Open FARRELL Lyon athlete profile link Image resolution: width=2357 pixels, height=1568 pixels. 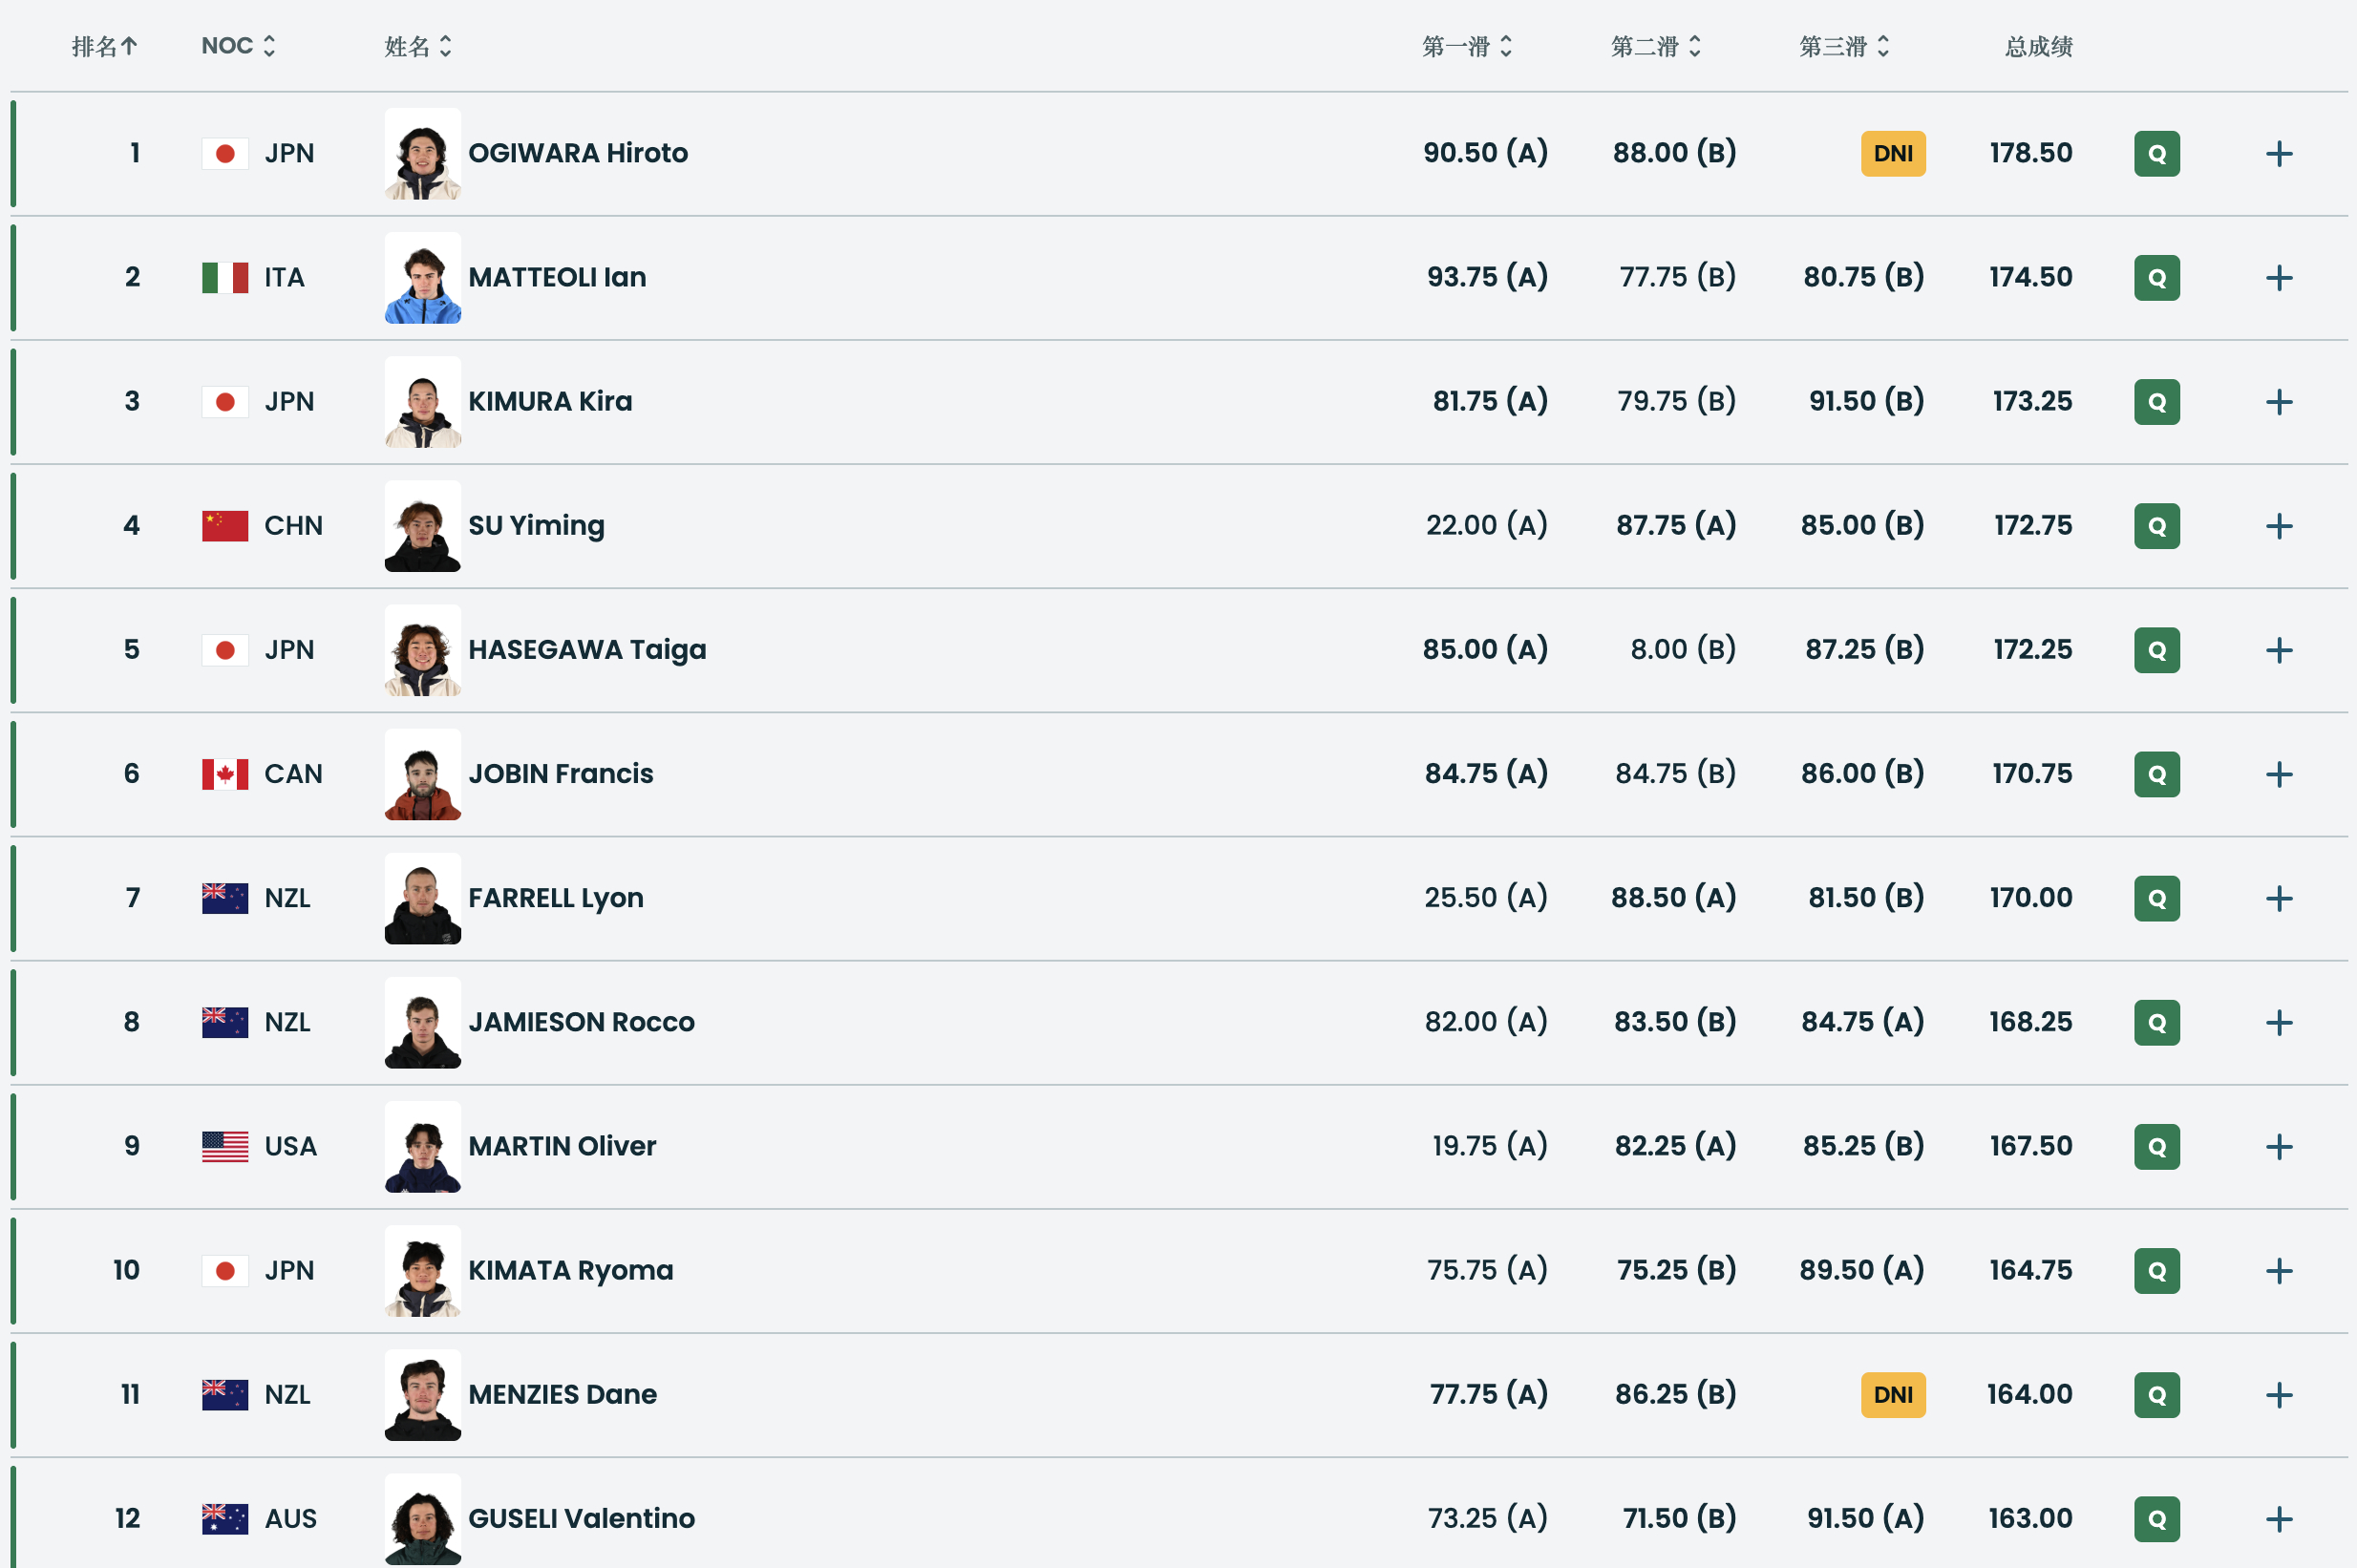pos(555,898)
